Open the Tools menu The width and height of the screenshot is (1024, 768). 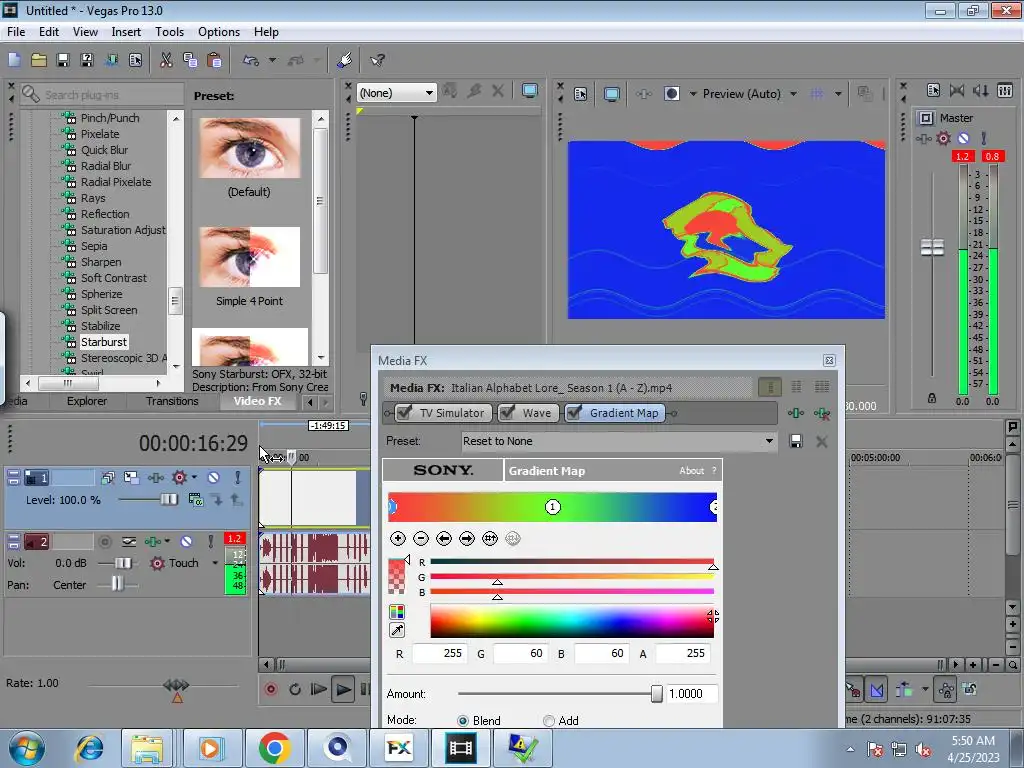[169, 31]
